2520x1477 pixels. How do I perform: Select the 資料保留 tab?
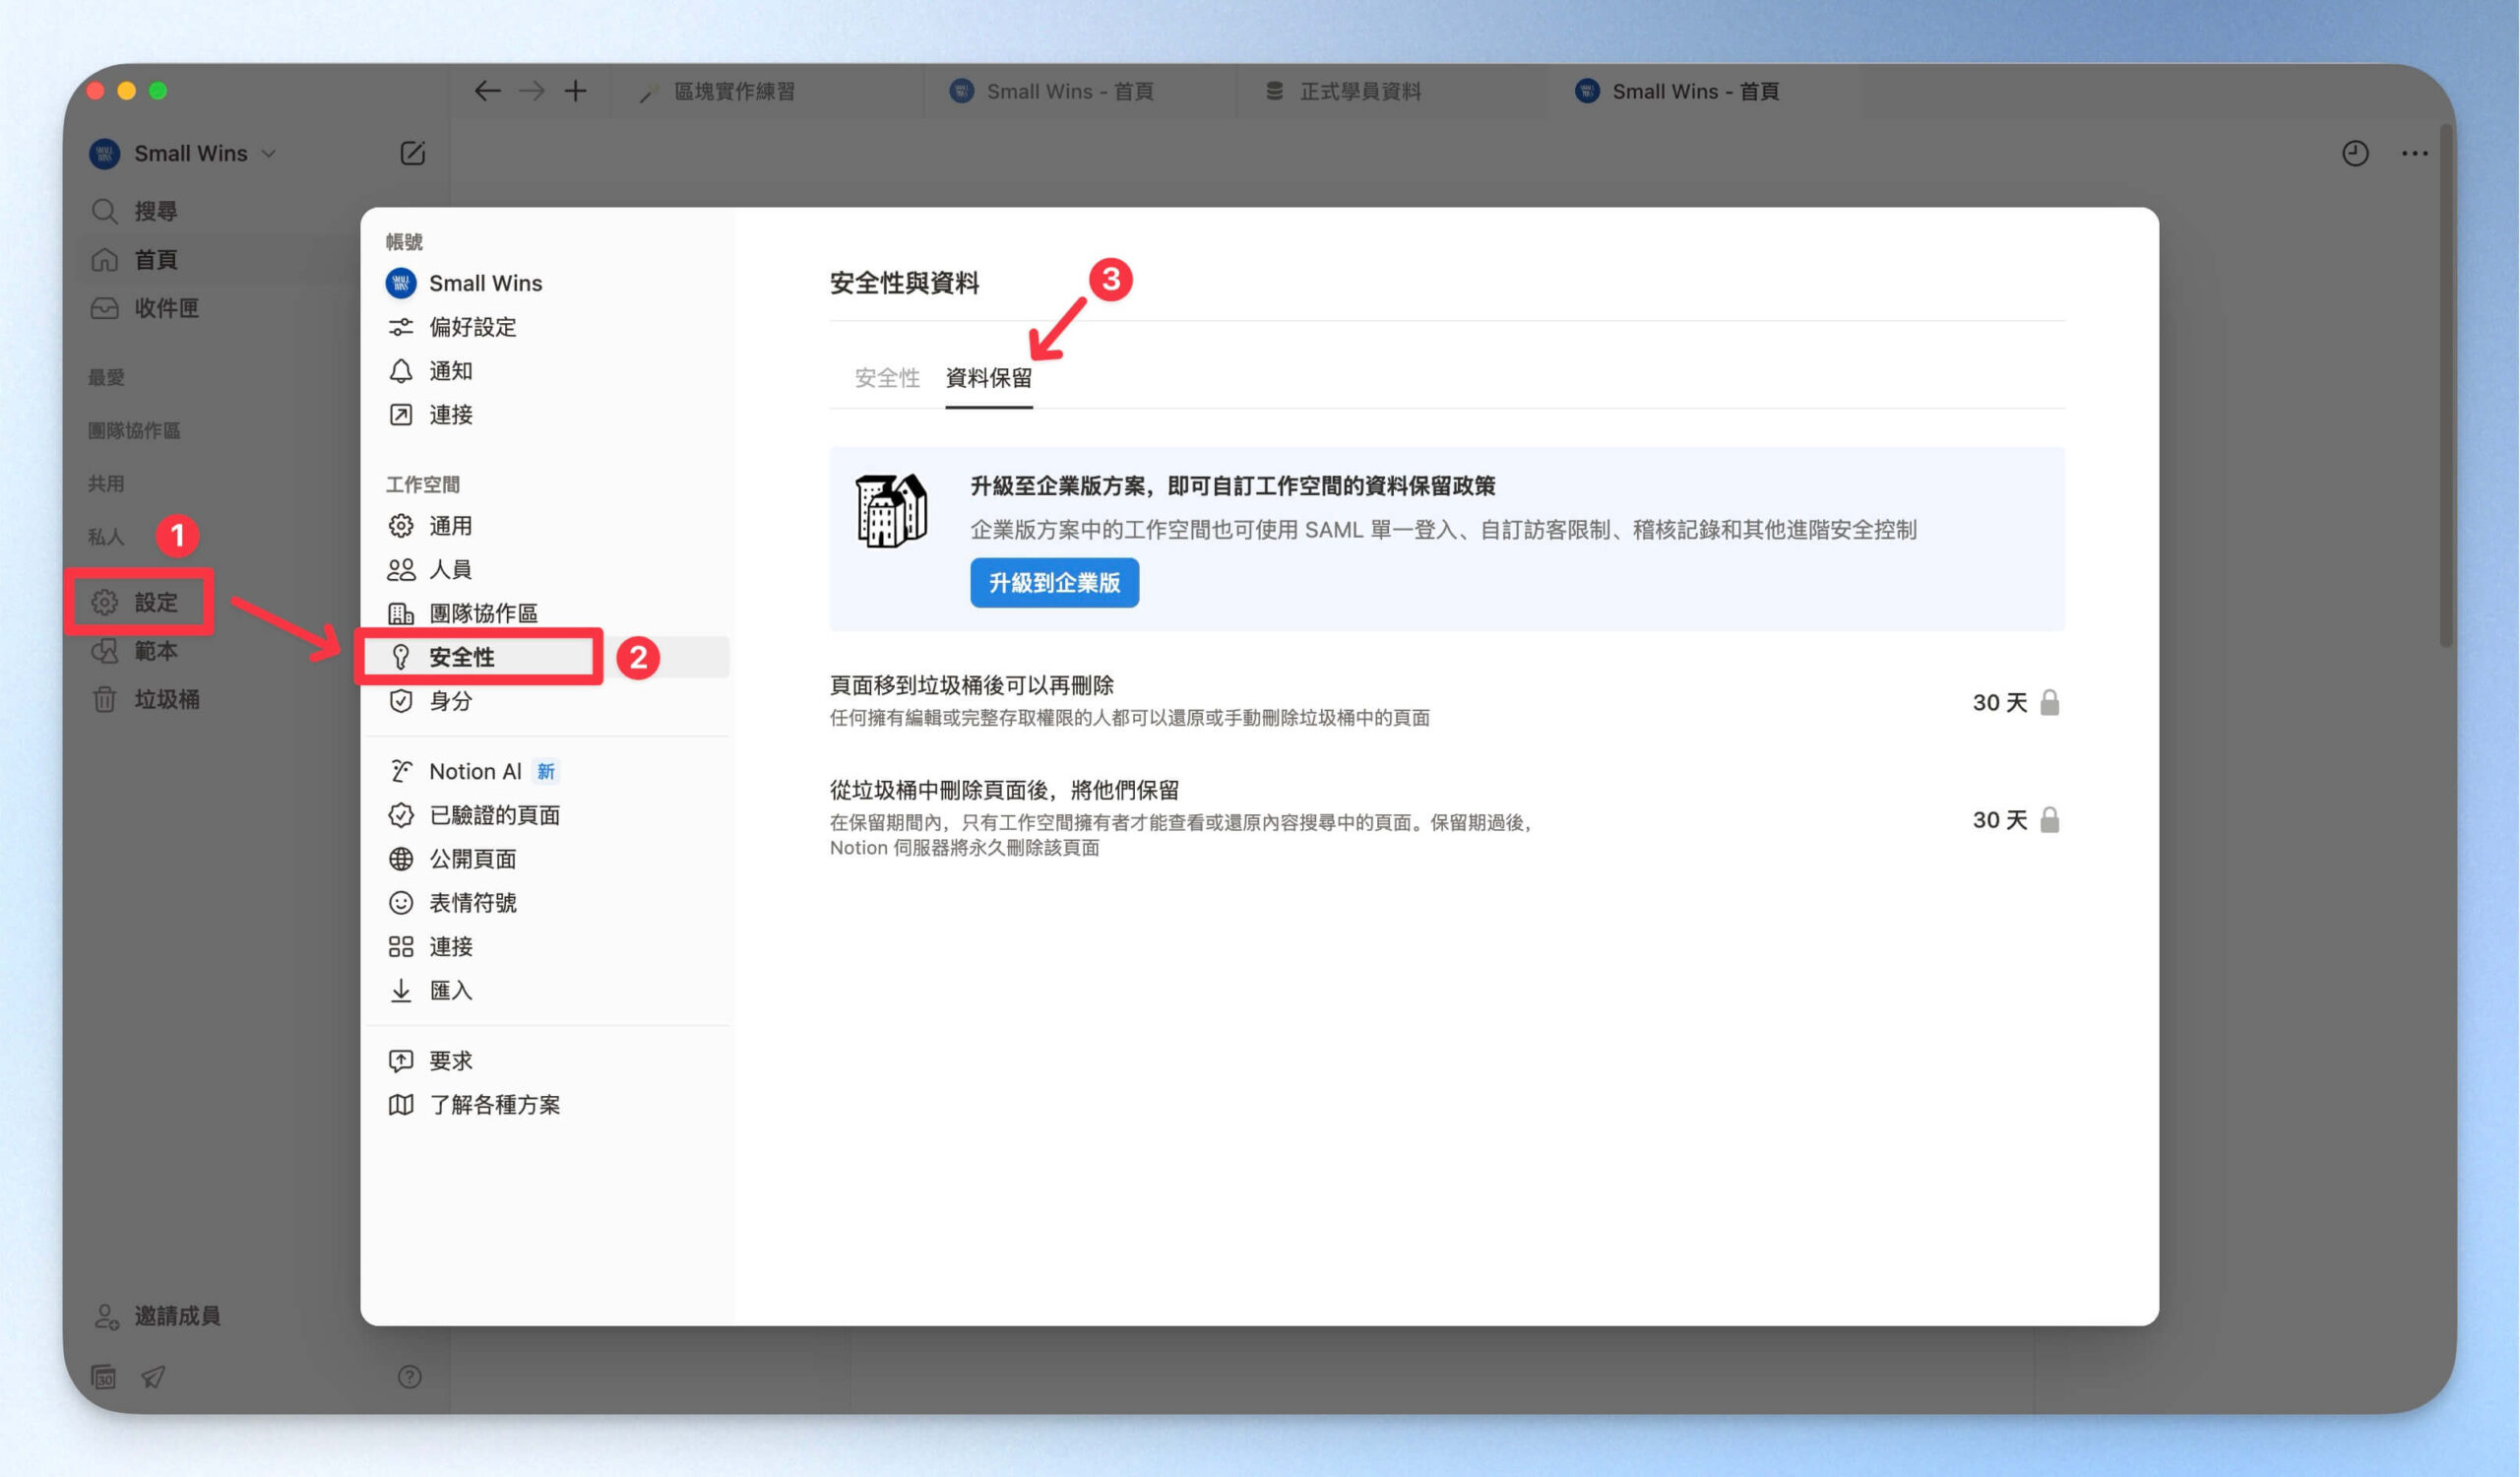pos(988,378)
